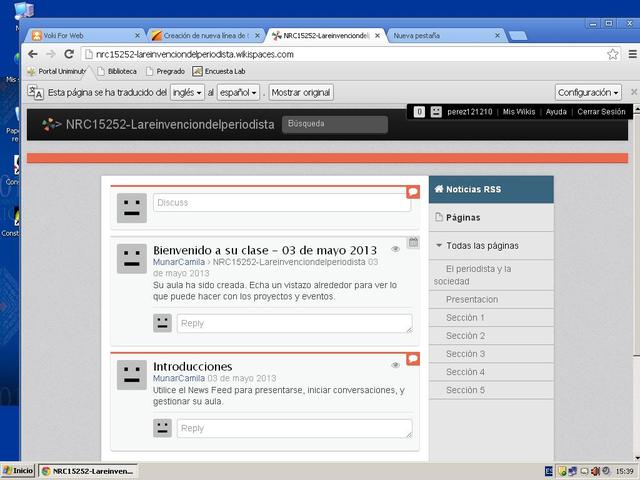This screenshot has height=480, width=640.
Task: Click Ayuda link
Action: click(x=556, y=112)
